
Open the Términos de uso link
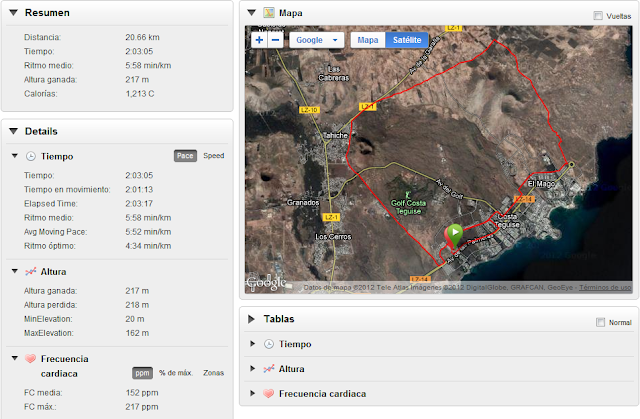[x=605, y=288]
